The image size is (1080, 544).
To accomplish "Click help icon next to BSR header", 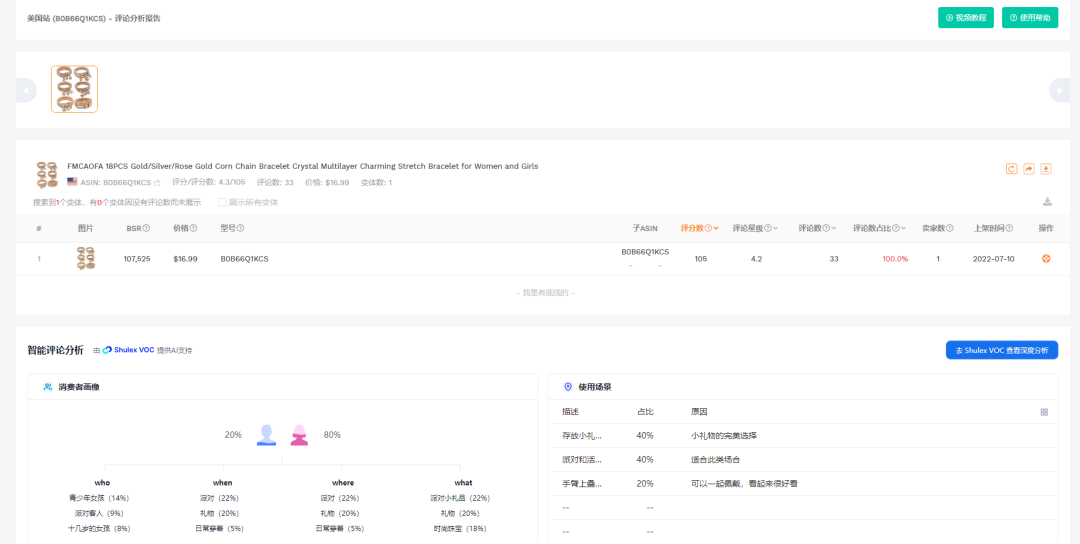I will point(147,228).
